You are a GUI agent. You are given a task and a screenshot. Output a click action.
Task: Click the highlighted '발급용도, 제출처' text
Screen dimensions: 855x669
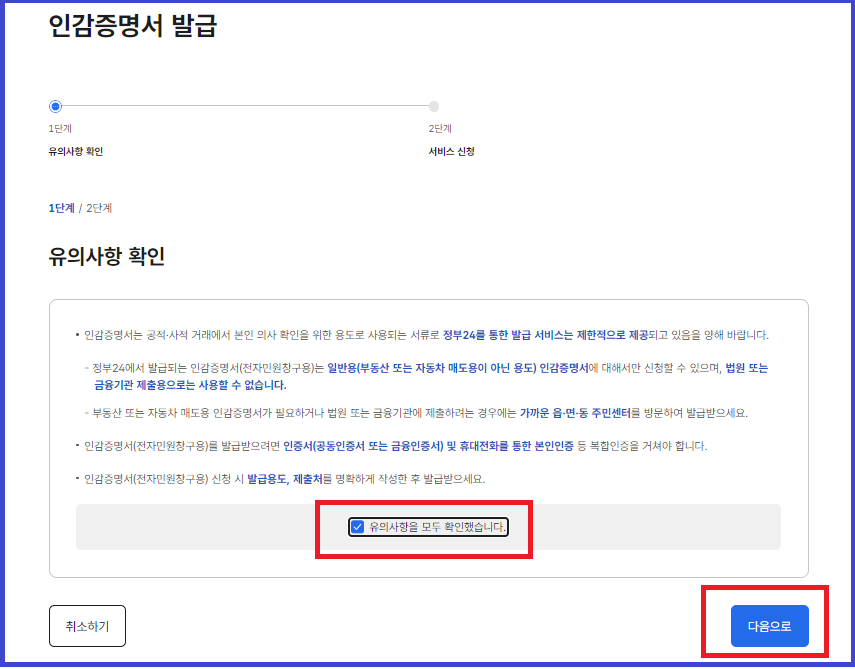pos(285,479)
